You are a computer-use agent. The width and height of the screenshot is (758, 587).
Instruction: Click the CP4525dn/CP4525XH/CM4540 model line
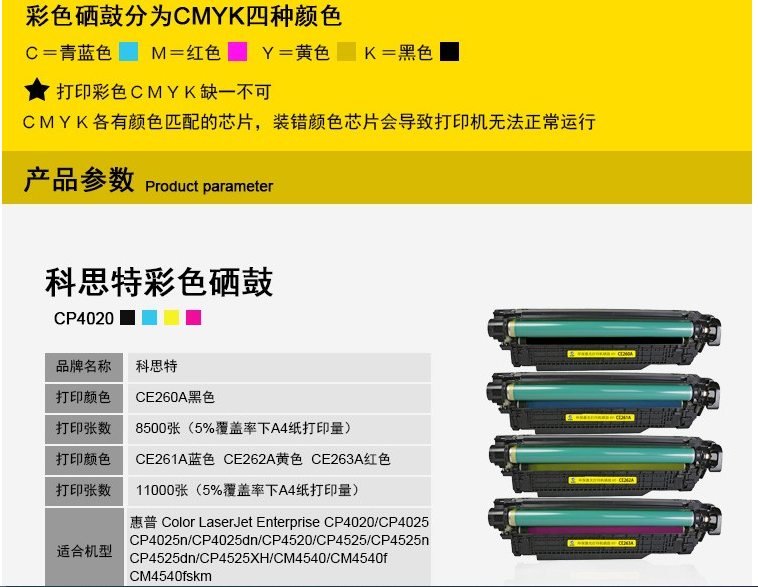click(258, 558)
